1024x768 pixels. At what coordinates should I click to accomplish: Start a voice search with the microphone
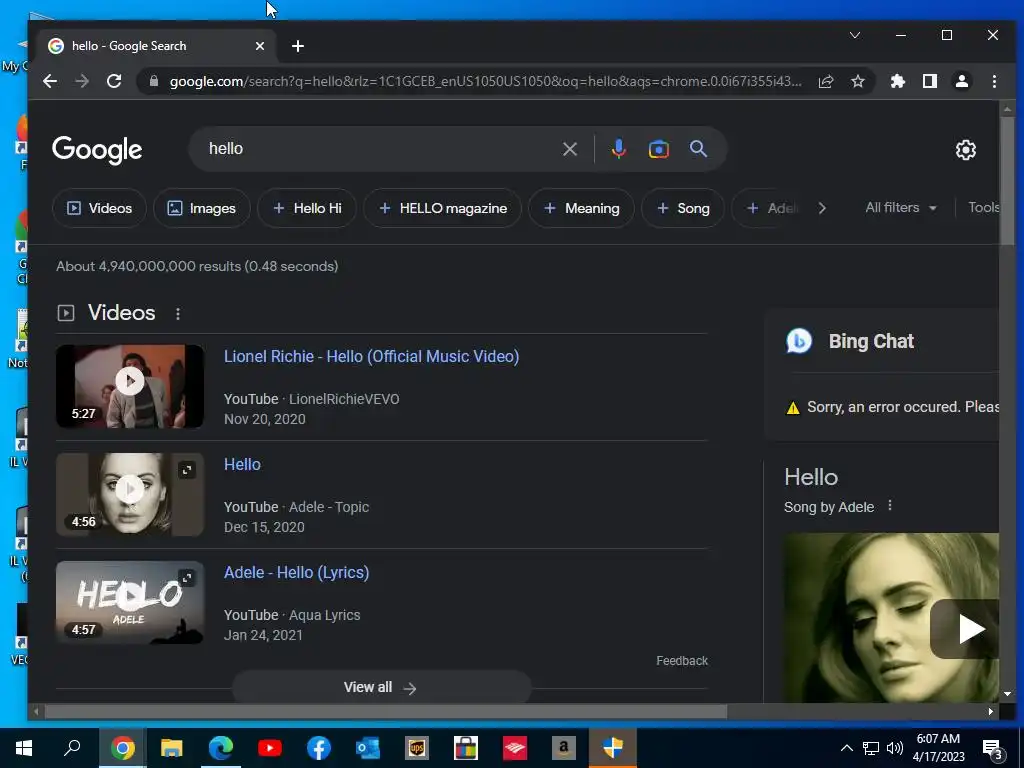coord(618,149)
